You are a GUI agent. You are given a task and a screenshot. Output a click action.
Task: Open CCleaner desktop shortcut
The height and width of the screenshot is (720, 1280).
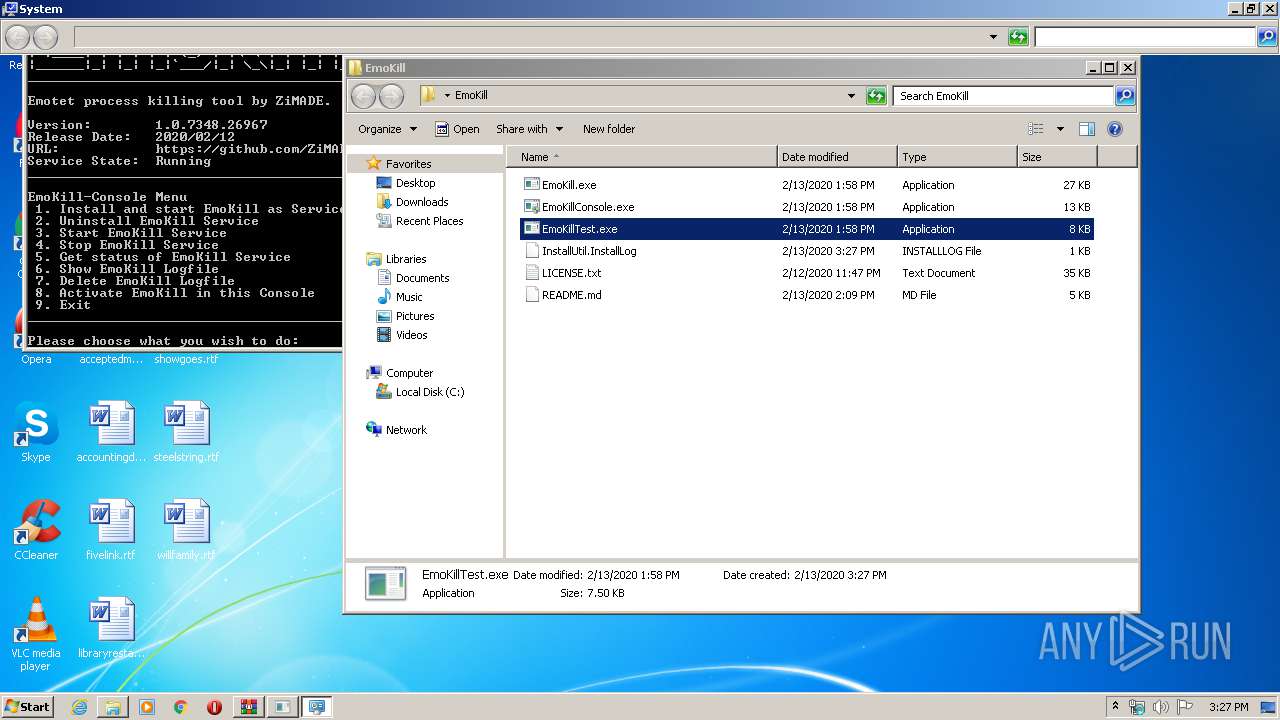click(x=36, y=531)
